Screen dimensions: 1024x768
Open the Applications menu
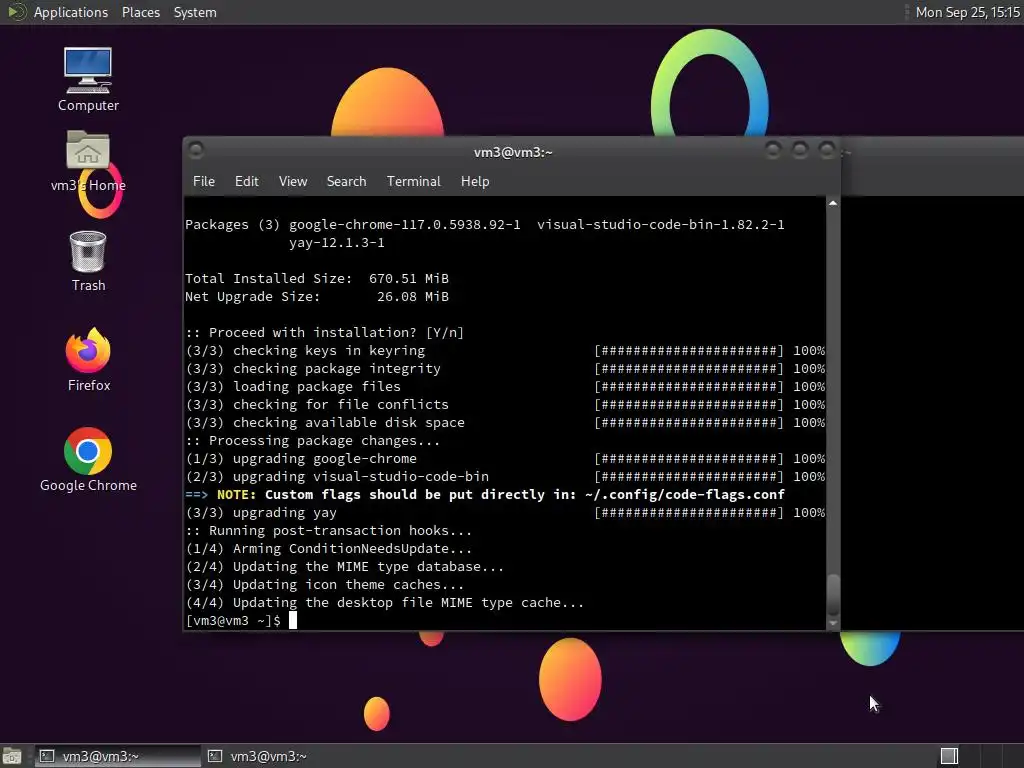[x=71, y=12]
